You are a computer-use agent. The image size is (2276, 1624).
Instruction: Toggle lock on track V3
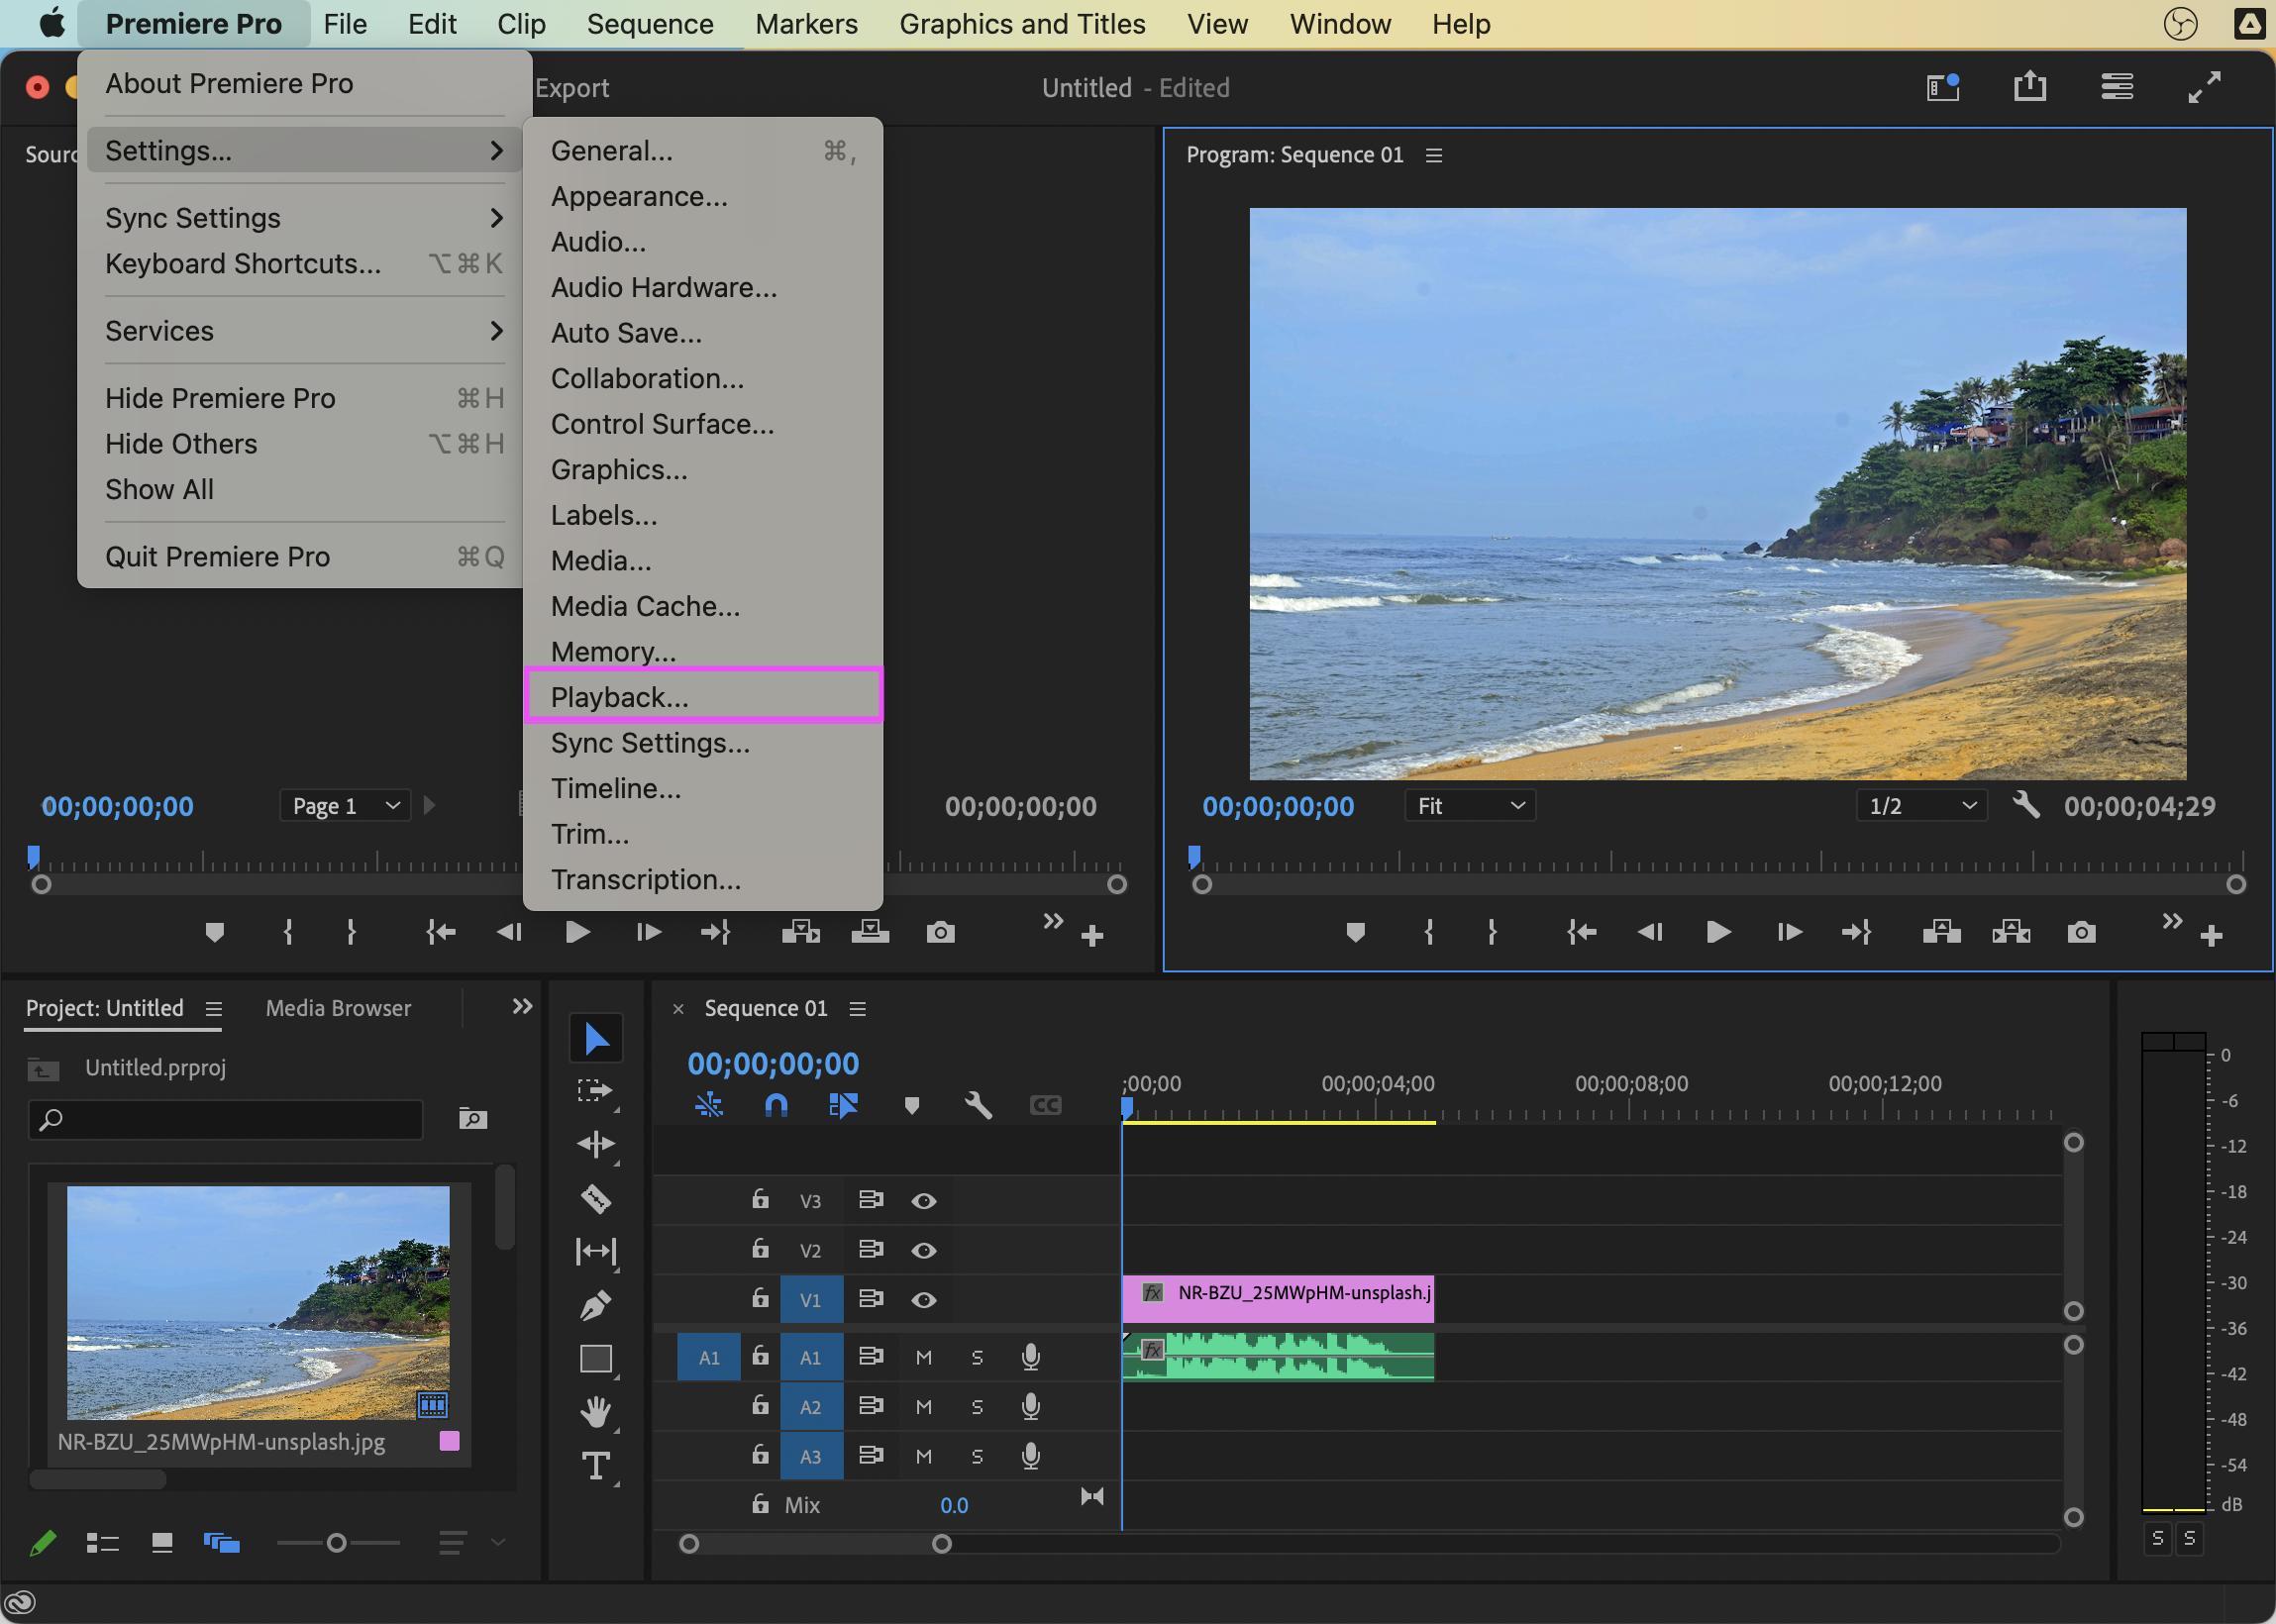(760, 1199)
